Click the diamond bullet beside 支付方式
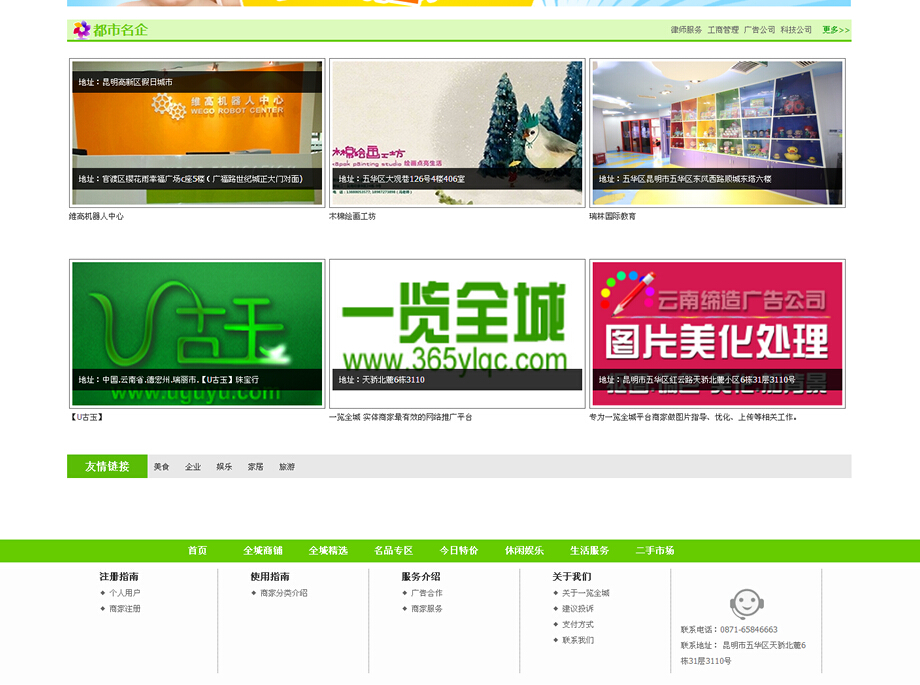Screen dimensions: 920x685 tap(553, 625)
